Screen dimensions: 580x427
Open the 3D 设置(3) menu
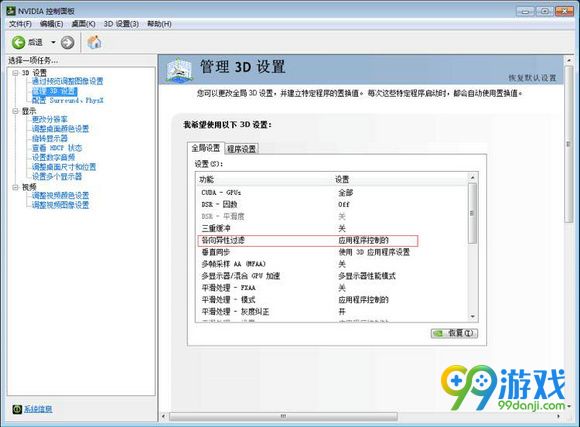tap(121, 24)
